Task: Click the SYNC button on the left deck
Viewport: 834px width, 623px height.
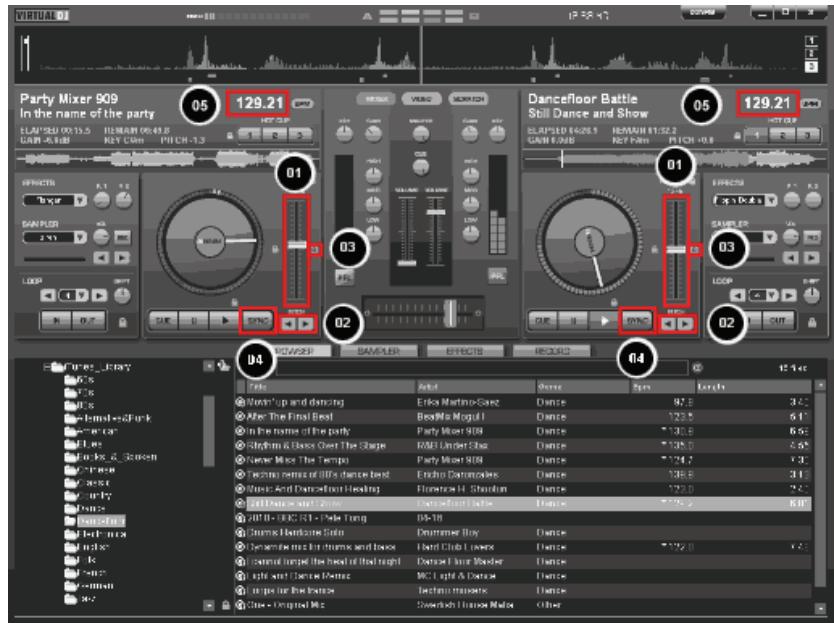Action: (x=258, y=321)
